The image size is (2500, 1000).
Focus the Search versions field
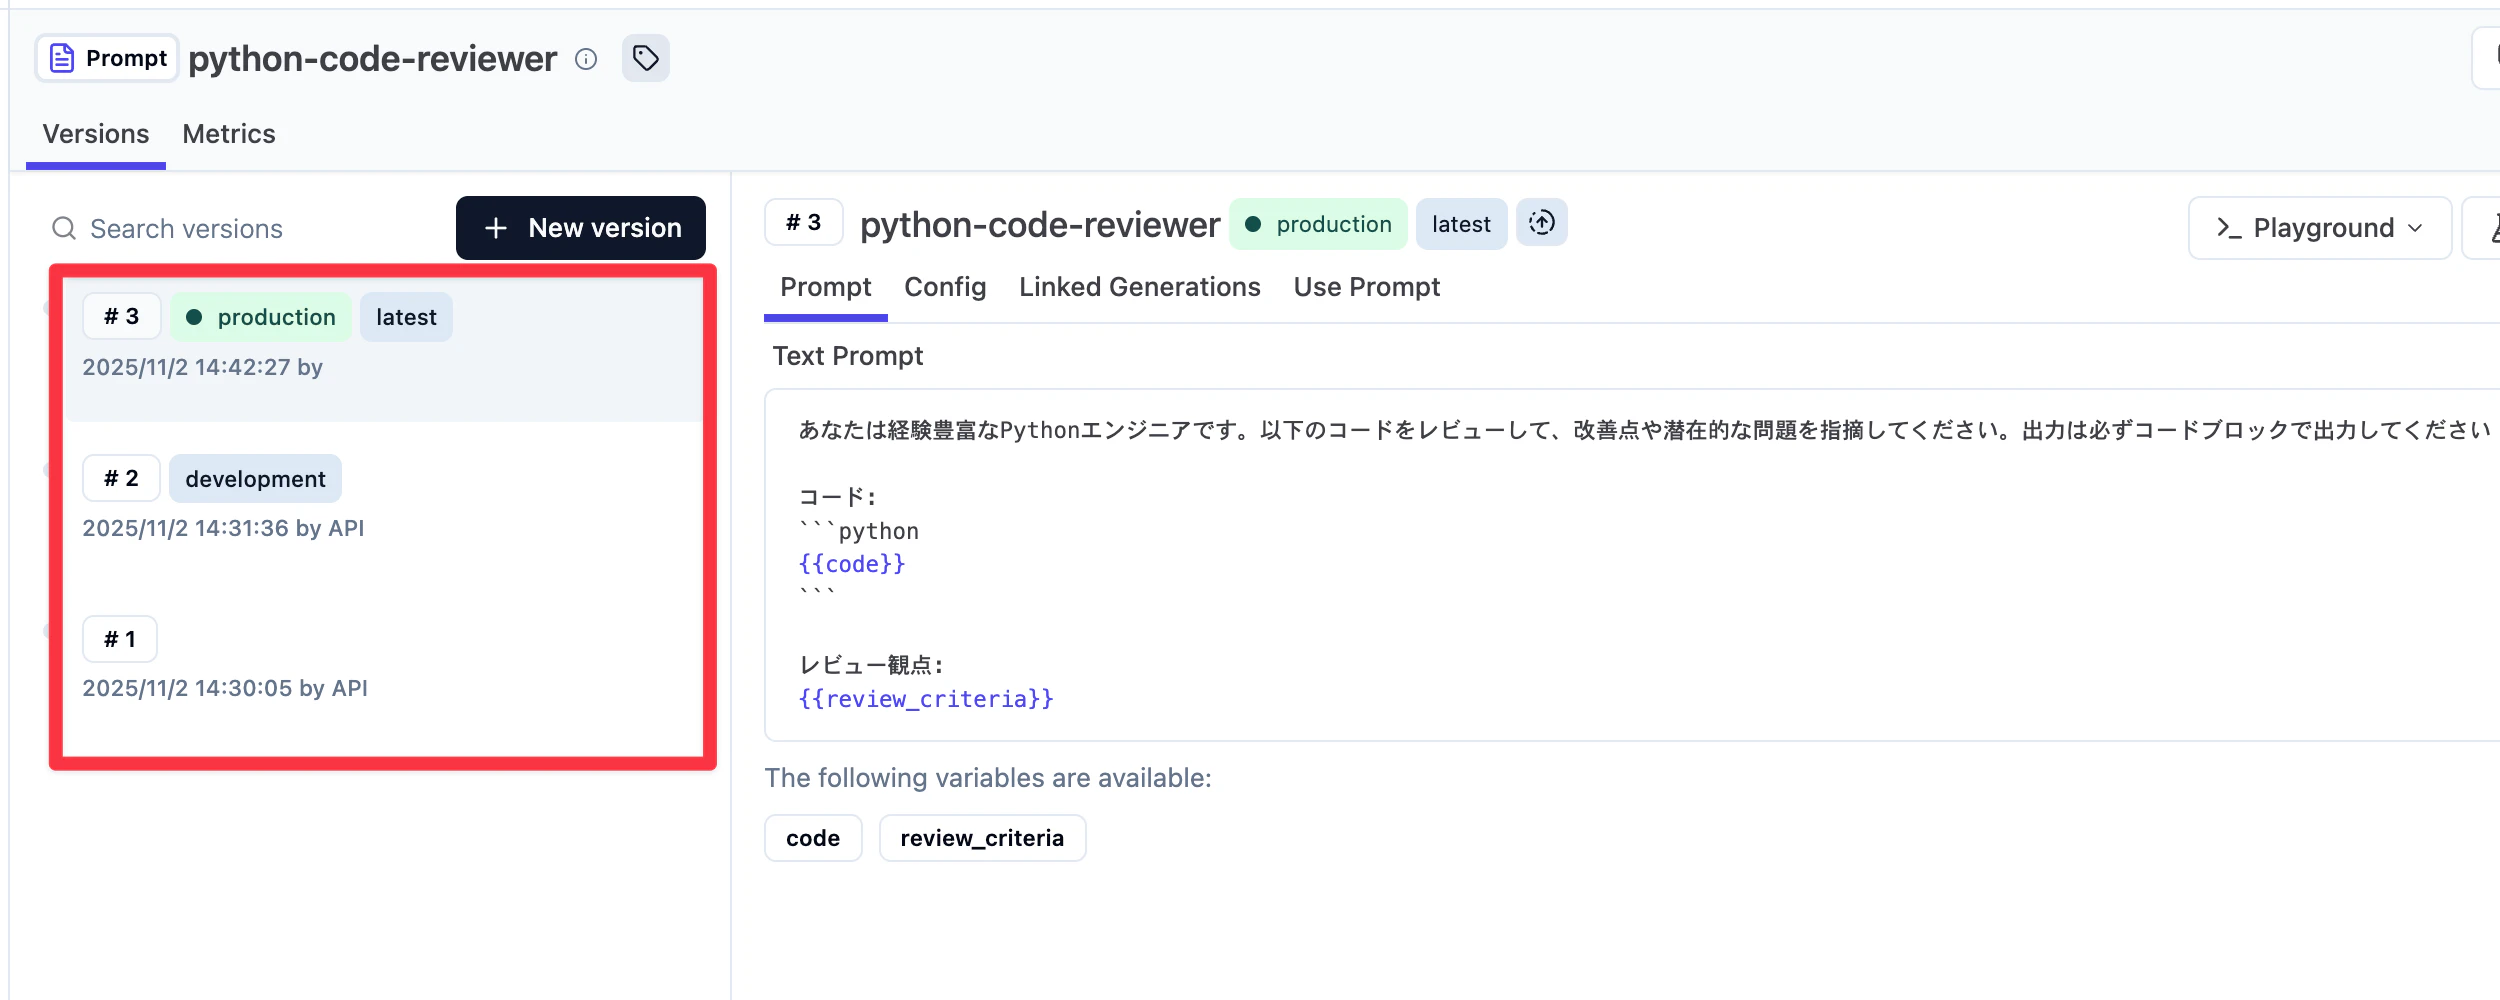pos(245,229)
